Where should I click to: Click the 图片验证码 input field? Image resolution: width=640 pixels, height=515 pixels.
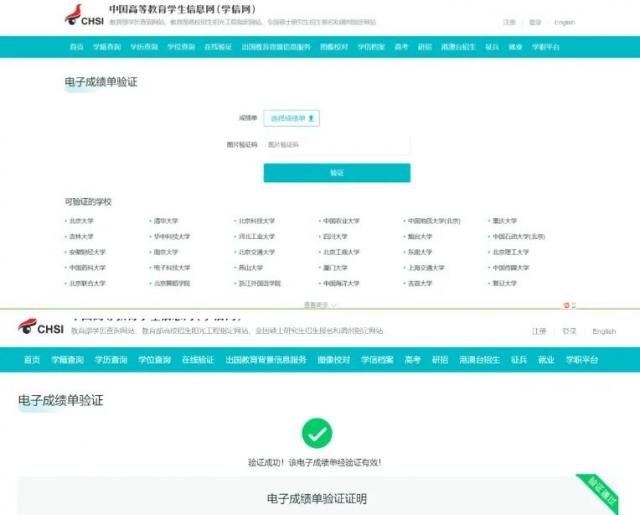click(x=336, y=145)
